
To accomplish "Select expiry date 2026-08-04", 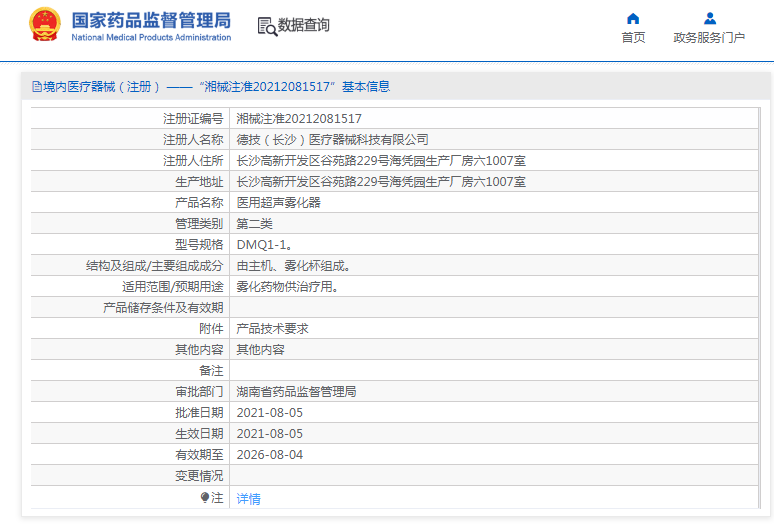I will click(x=270, y=455).
